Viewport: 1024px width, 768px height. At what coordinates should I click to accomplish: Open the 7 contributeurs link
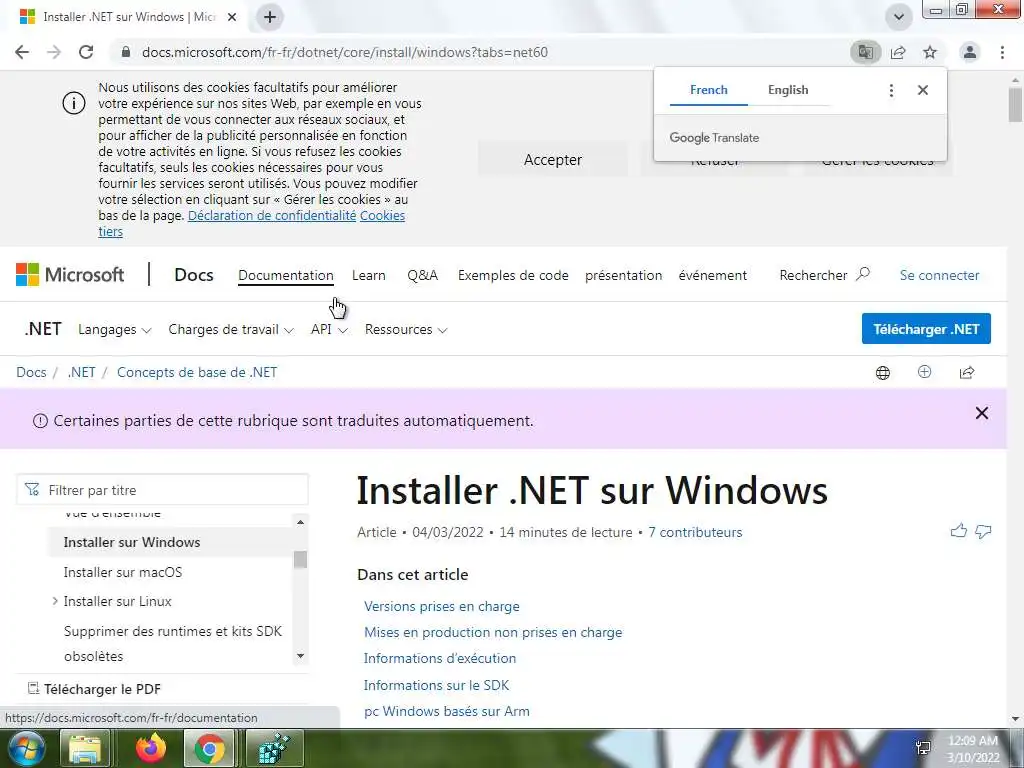(x=695, y=532)
